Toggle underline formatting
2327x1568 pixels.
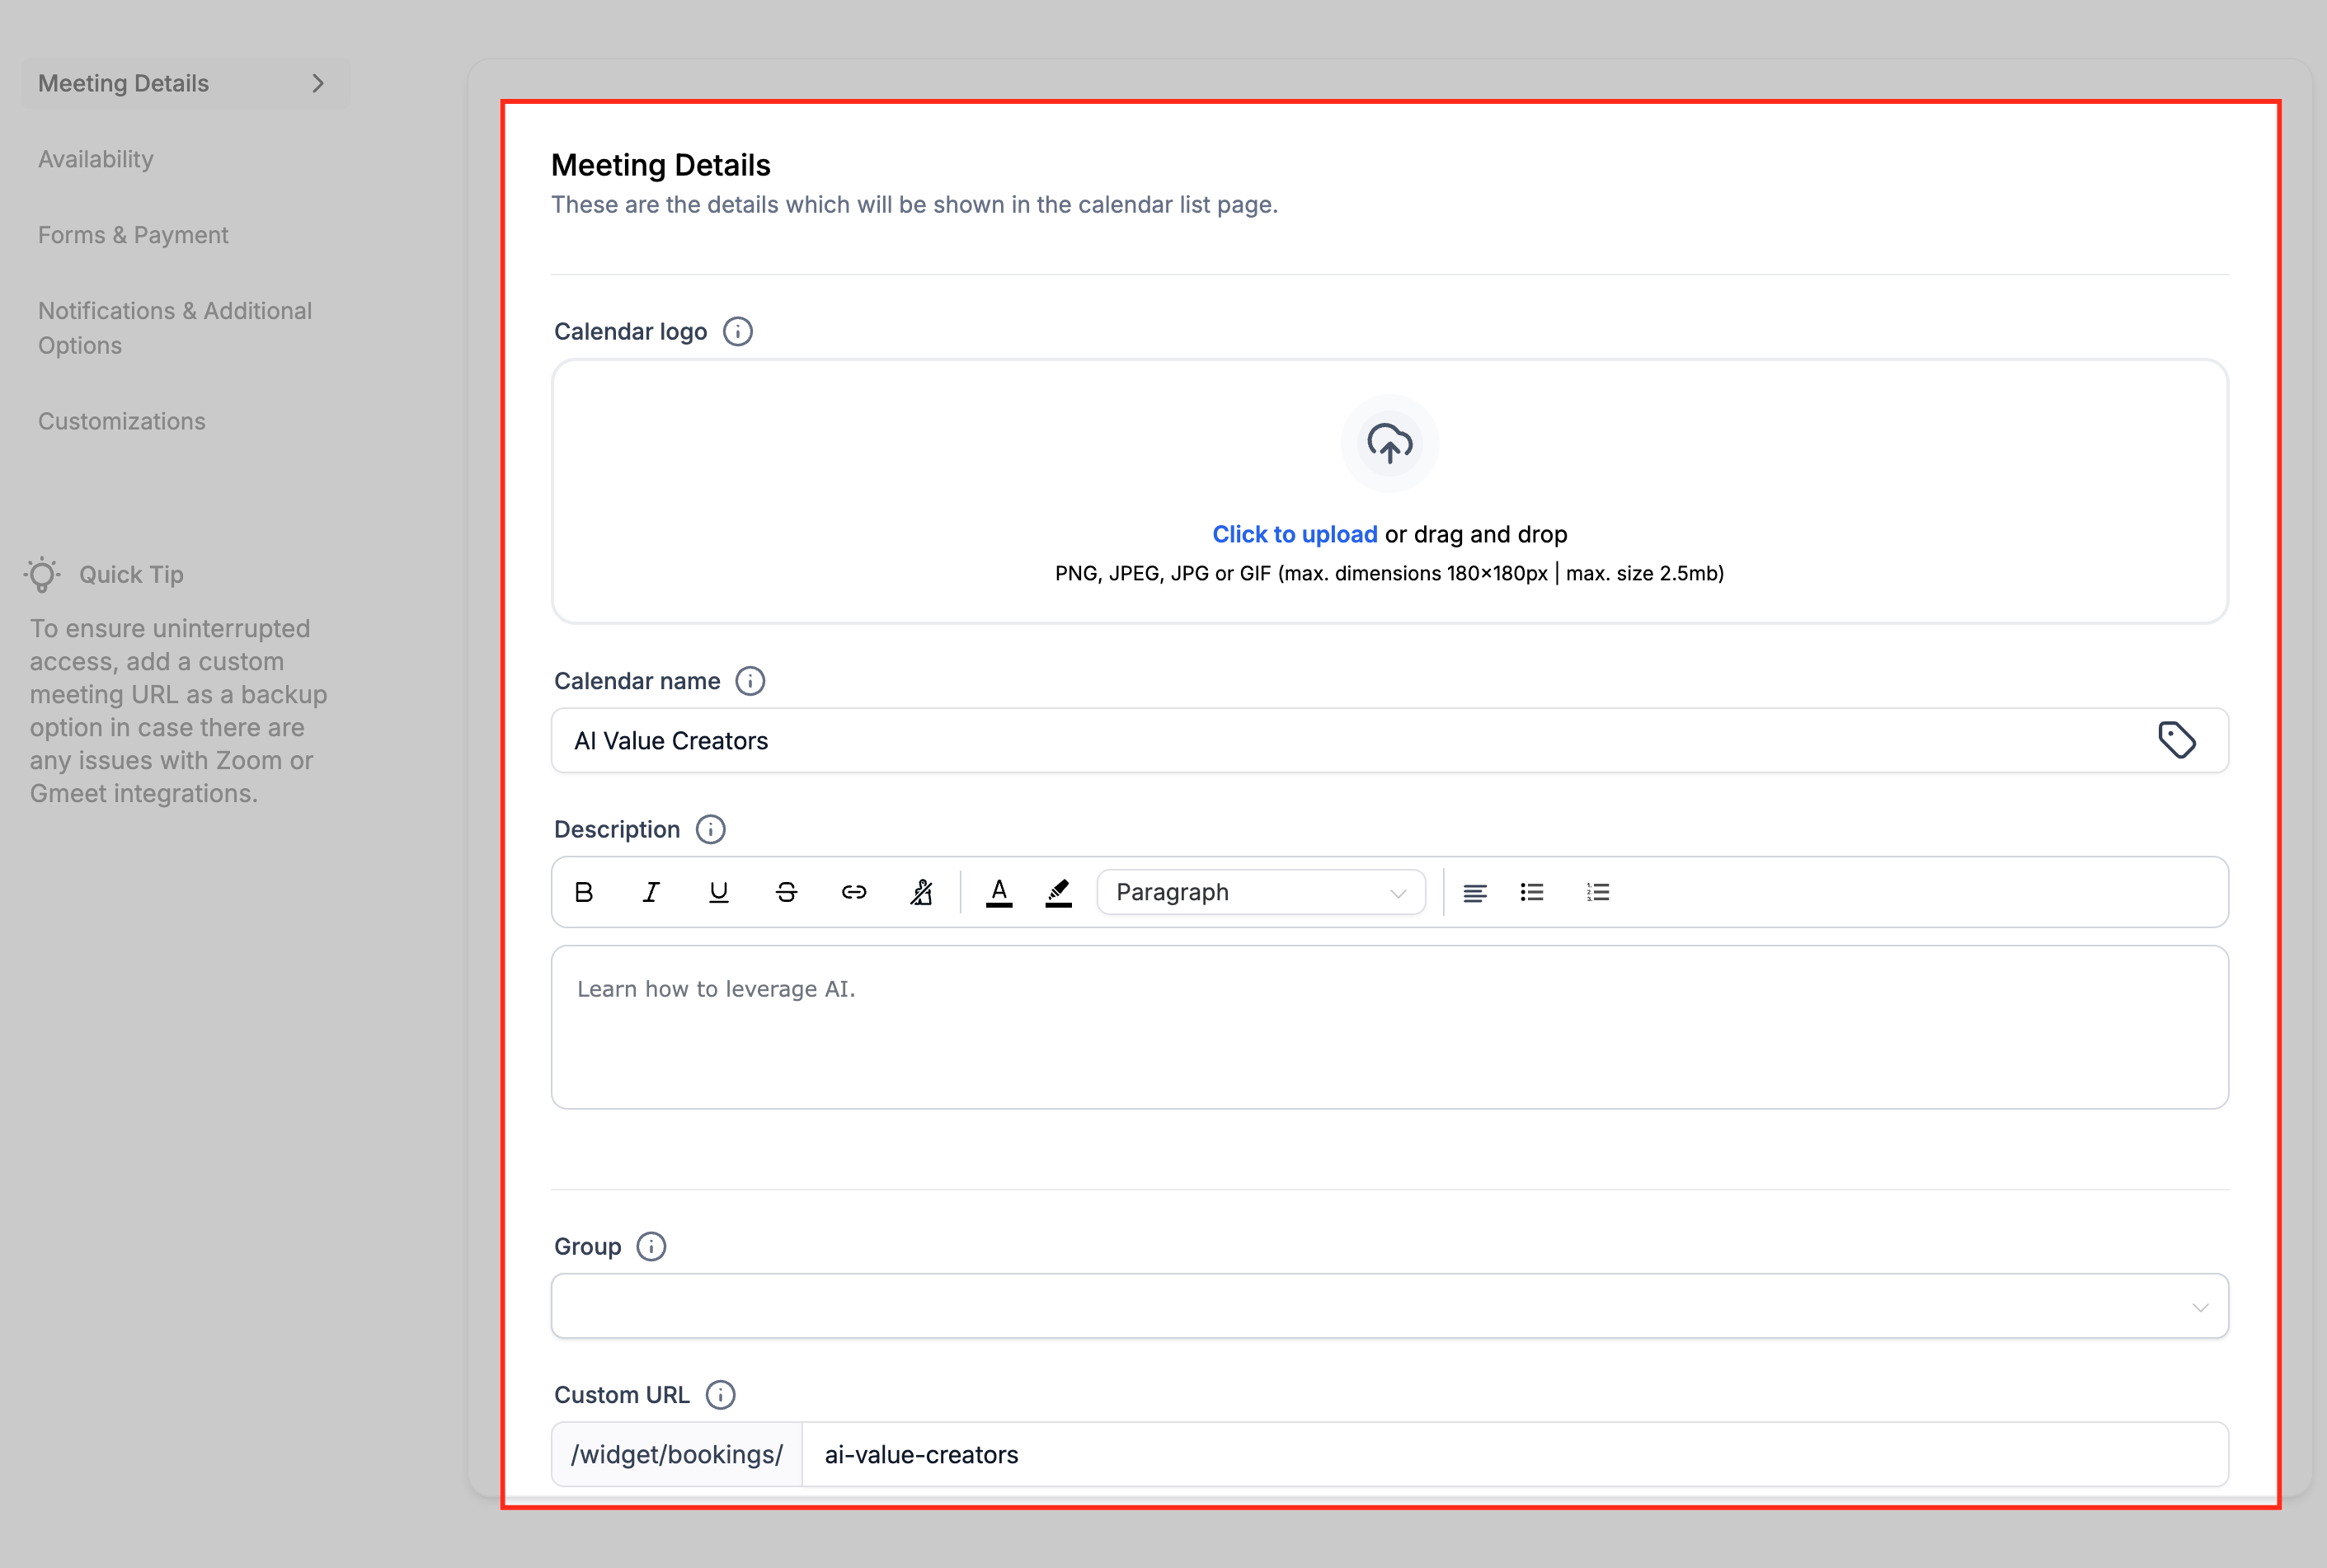[718, 892]
